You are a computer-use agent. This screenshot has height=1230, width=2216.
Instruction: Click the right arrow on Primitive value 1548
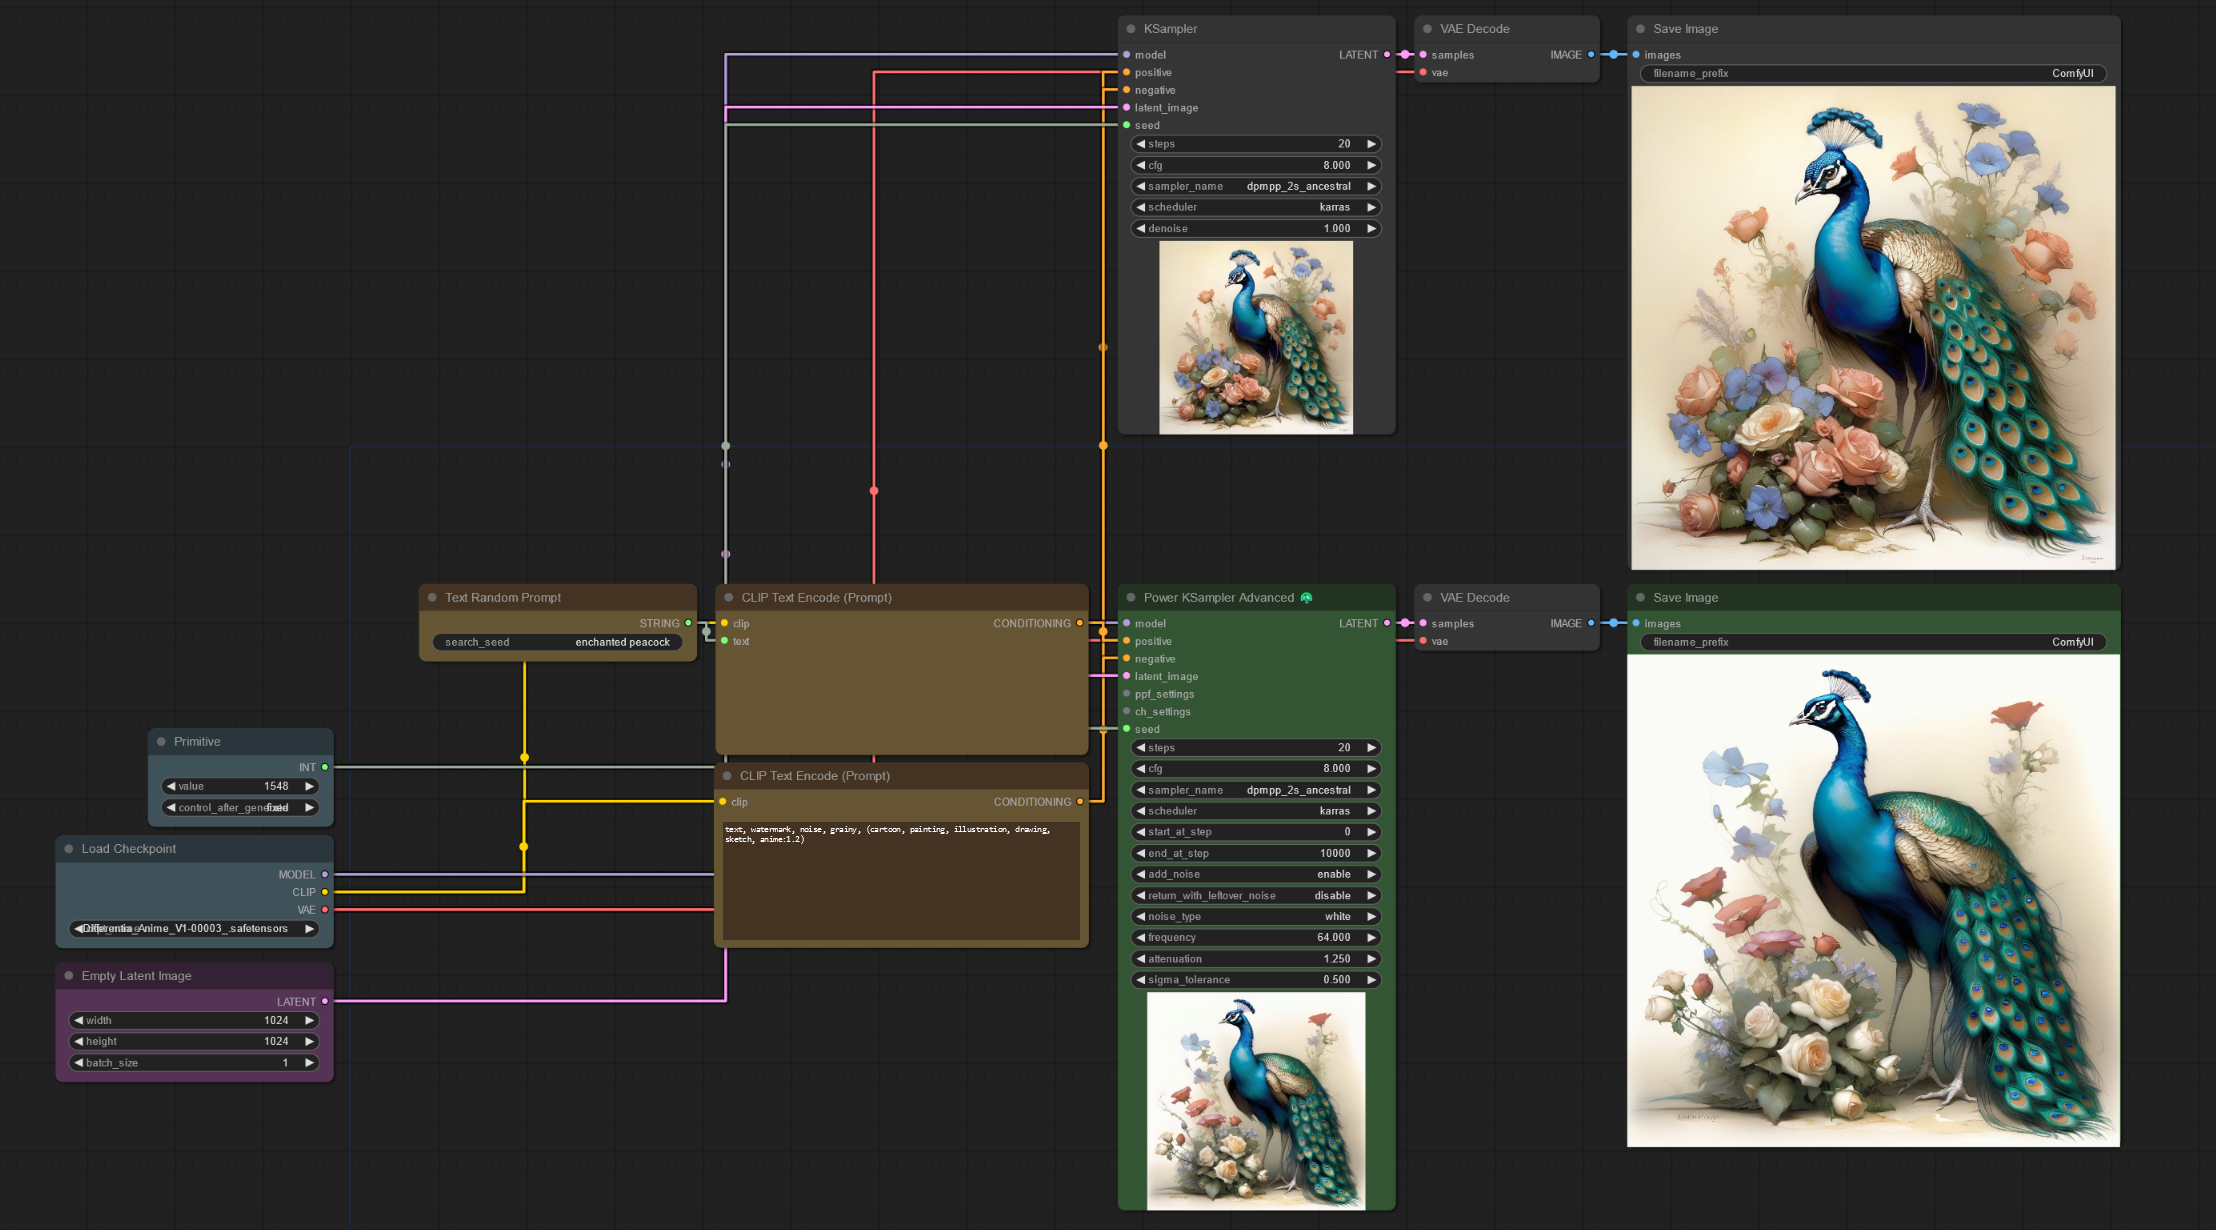tap(309, 786)
